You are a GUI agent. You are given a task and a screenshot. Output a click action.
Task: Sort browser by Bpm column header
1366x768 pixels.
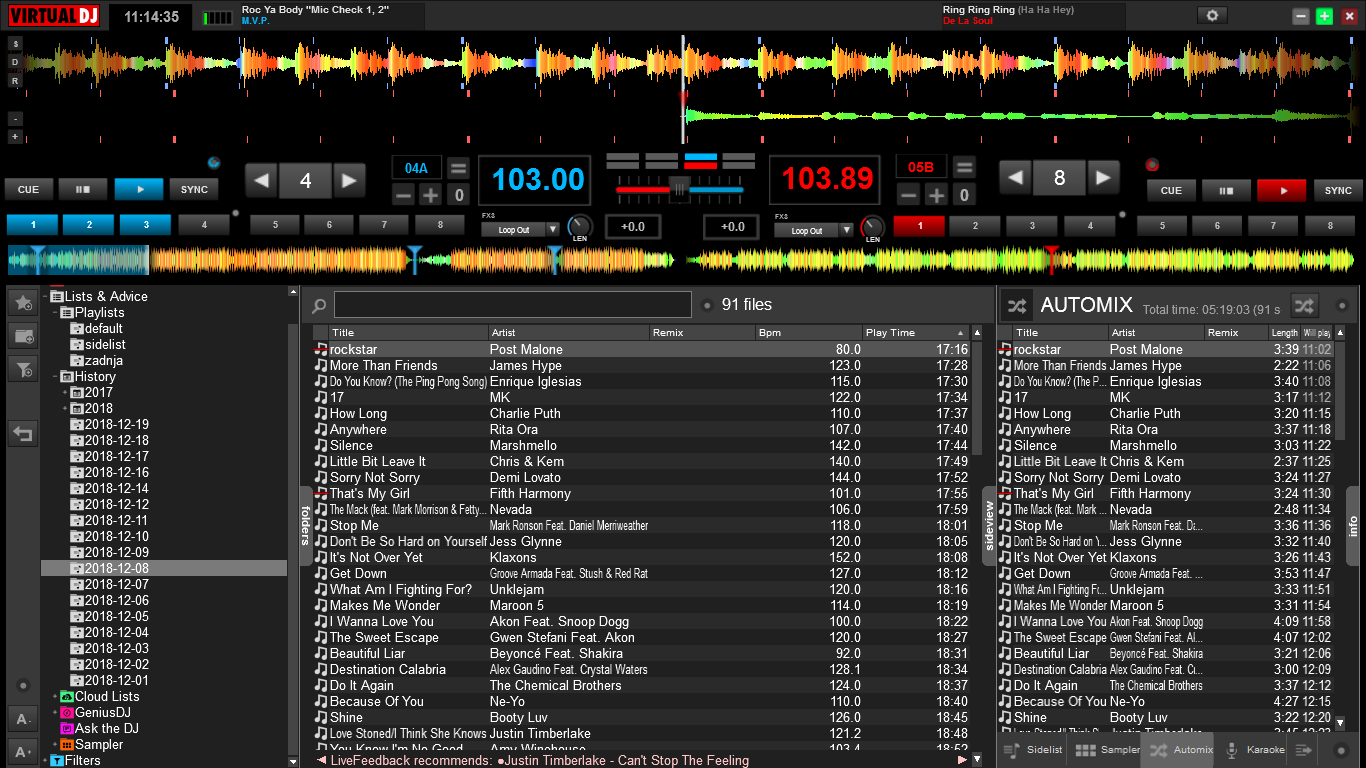(808, 332)
